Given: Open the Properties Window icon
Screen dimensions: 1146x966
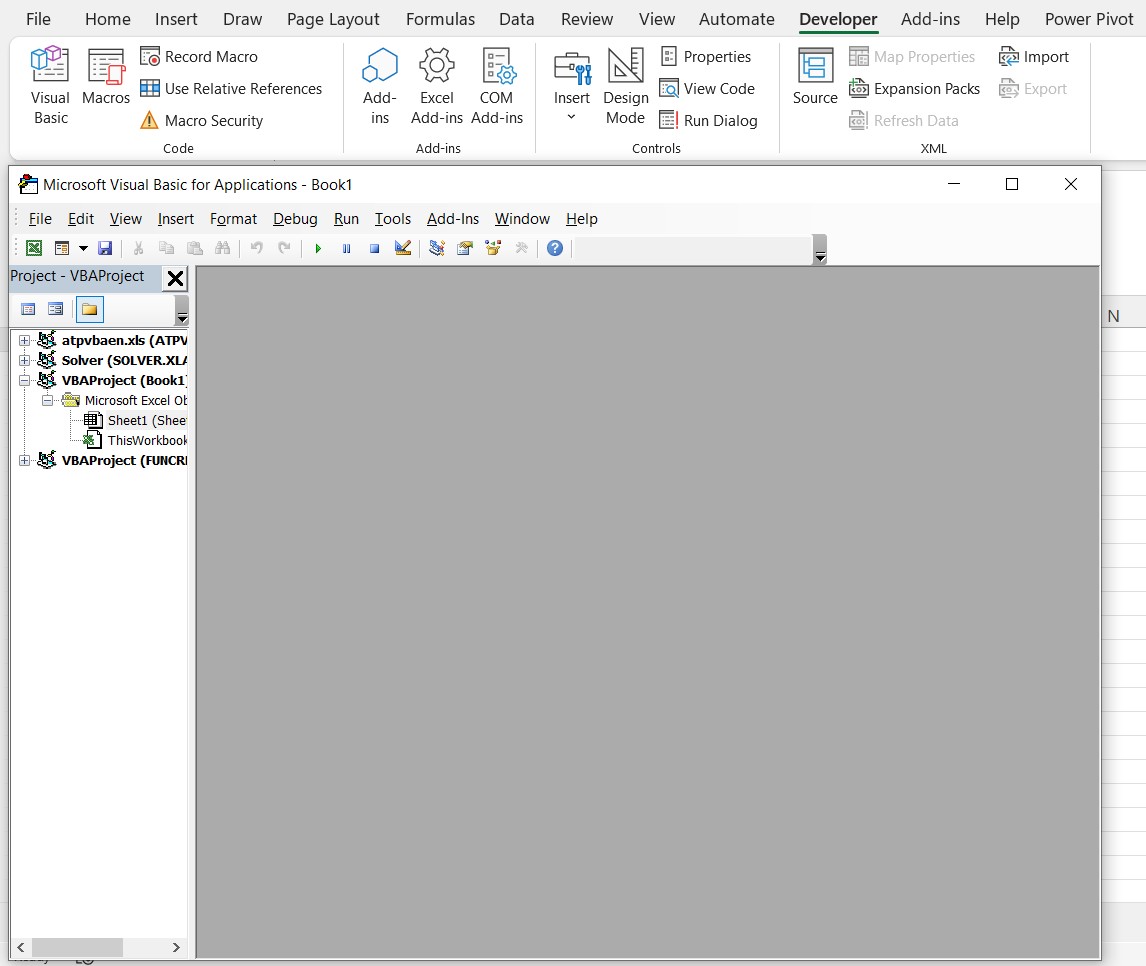Looking at the screenshot, I should point(464,248).
